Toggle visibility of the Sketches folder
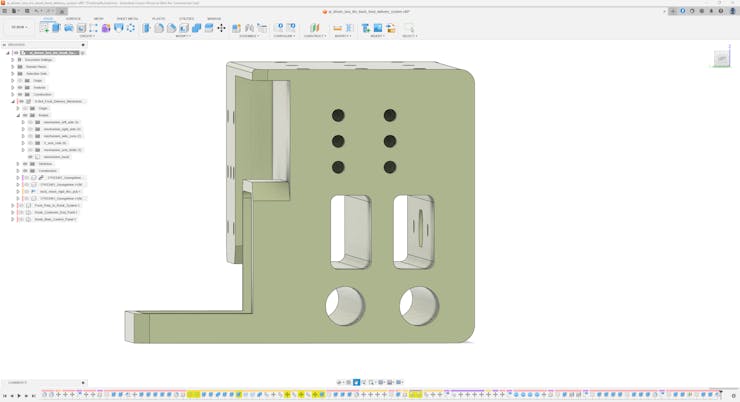740x402 pixels. coord(25,164)
